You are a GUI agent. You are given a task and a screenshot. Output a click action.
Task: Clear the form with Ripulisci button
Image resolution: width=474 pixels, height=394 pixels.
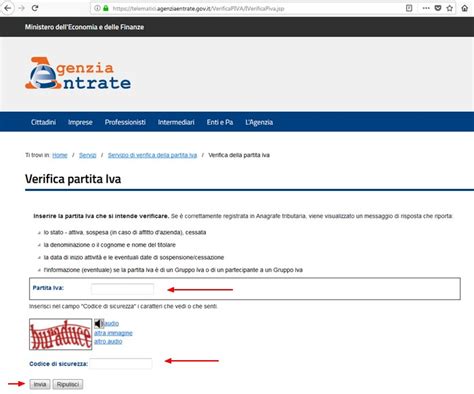click(68, 384)
